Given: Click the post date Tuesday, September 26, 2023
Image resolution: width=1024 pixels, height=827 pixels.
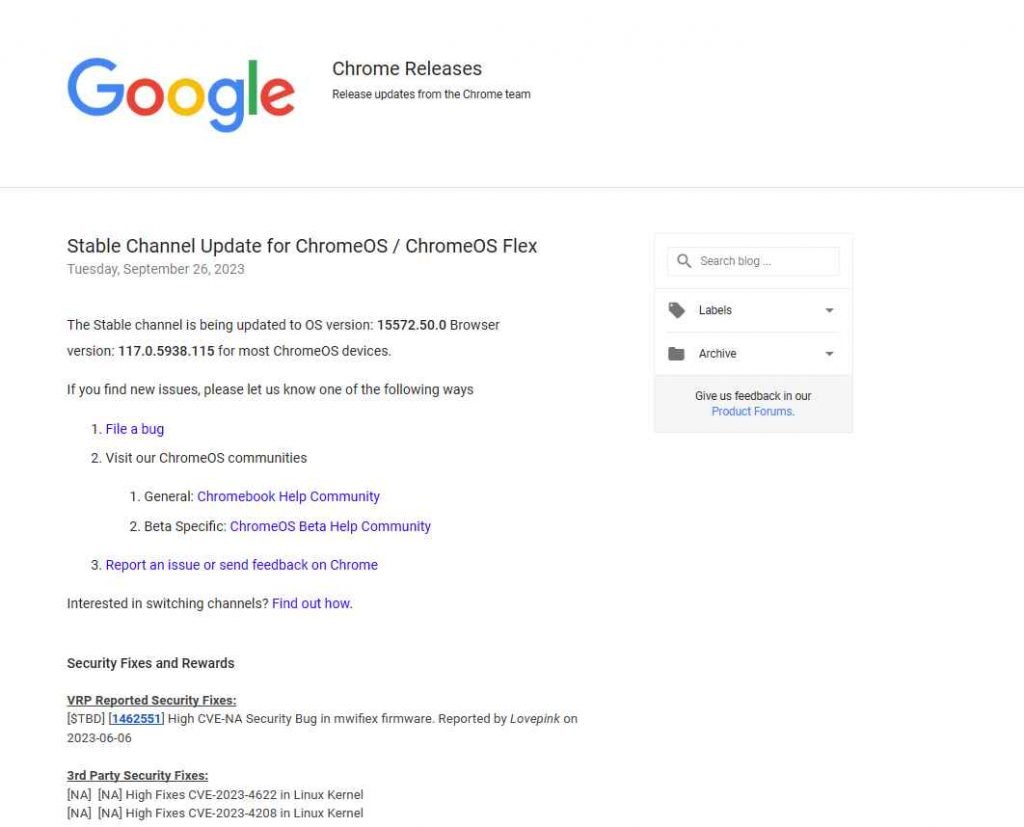Looking at the screenshot, I should 156,269.
